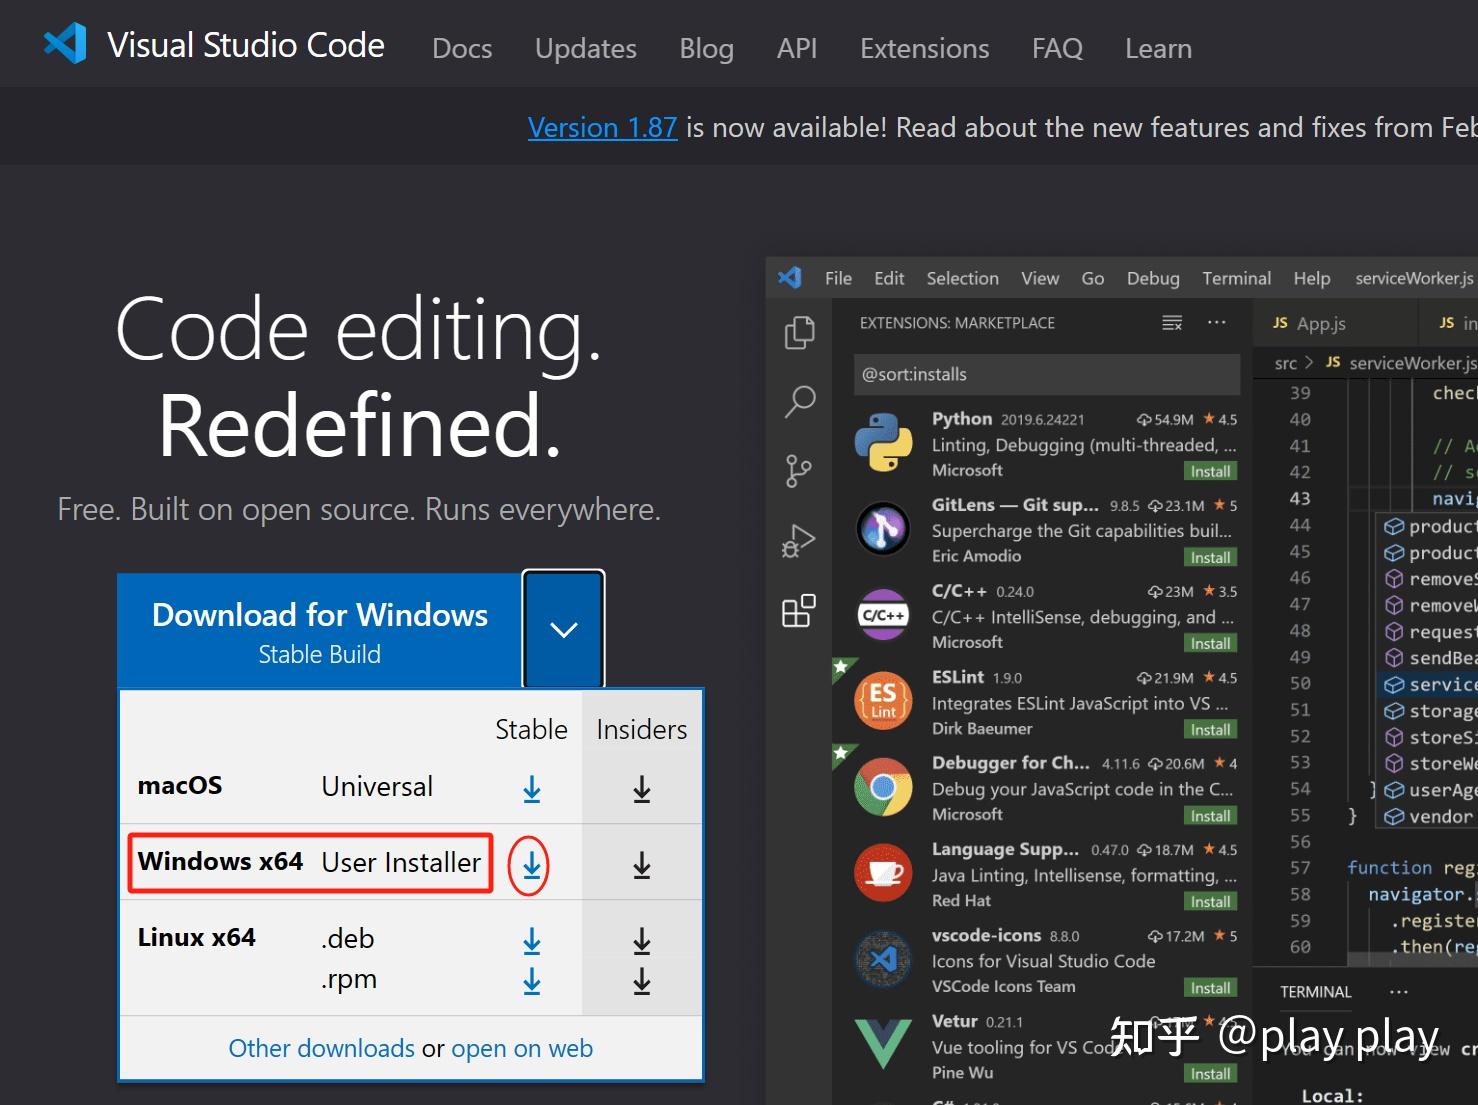
Task: Open the Terminal panel More Actions ellipsis
Action: click(x=1398, y=991)
